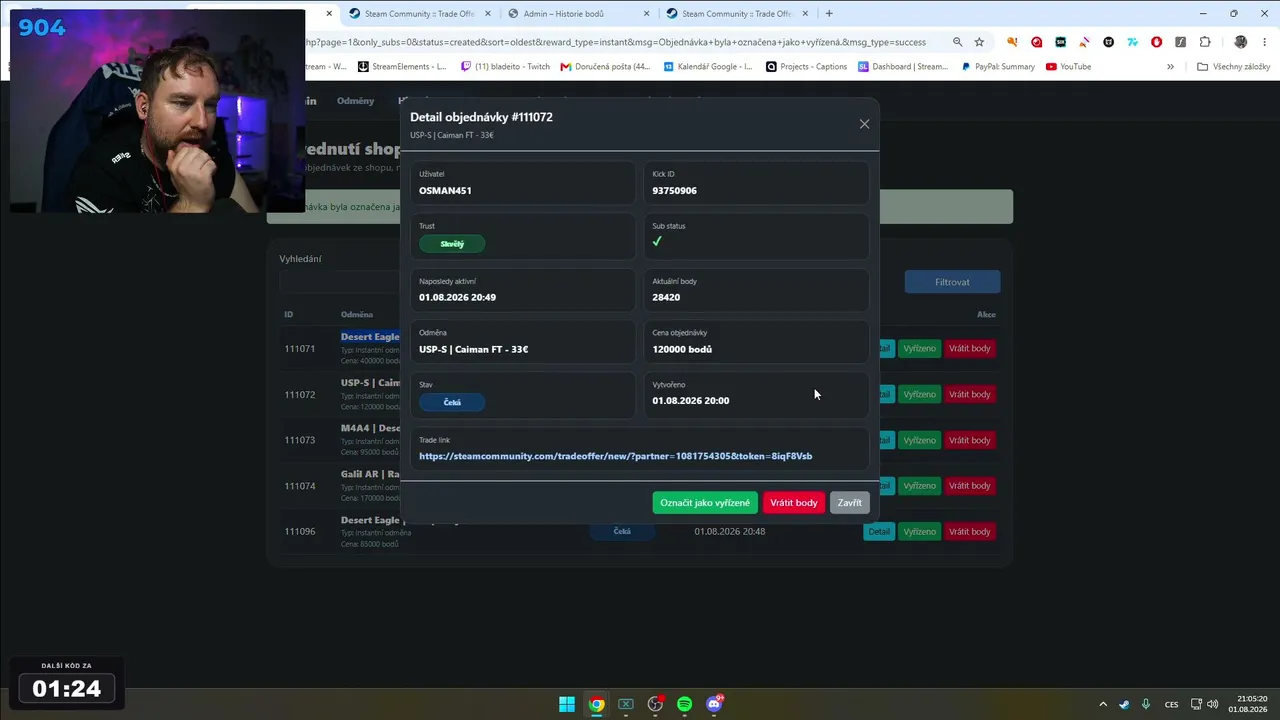Click 'Vyřízeno' for order 111074
Viewport: 1280px width, 720px height.
[919, 486]
